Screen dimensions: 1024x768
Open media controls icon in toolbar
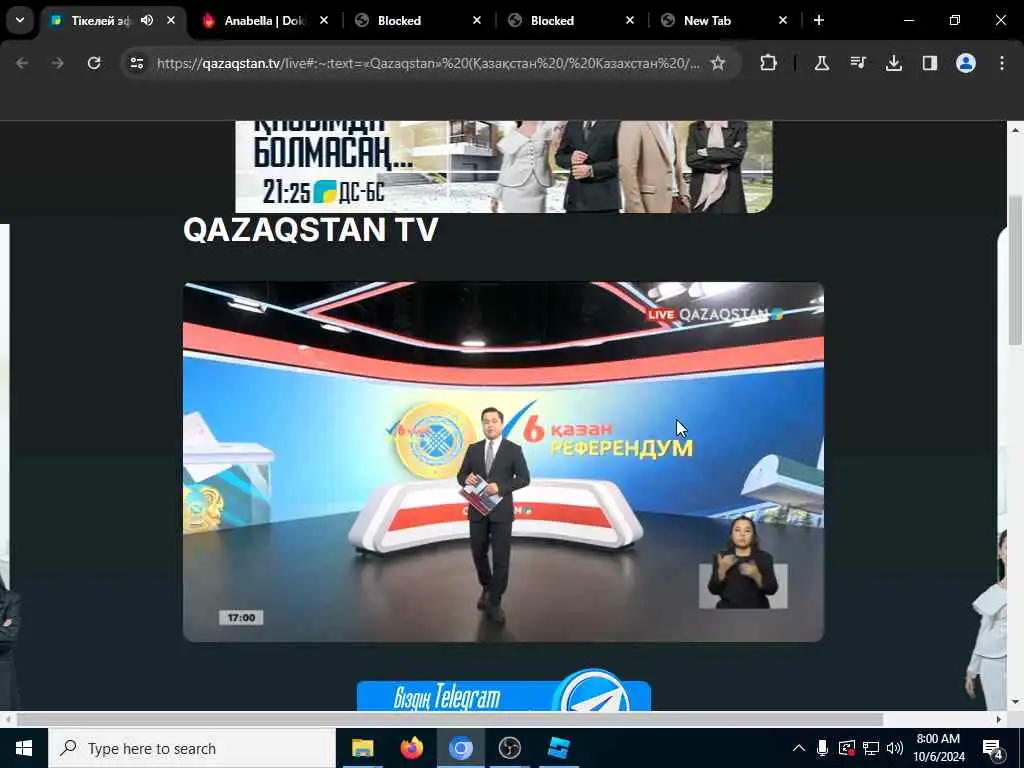tap(857, 63)
